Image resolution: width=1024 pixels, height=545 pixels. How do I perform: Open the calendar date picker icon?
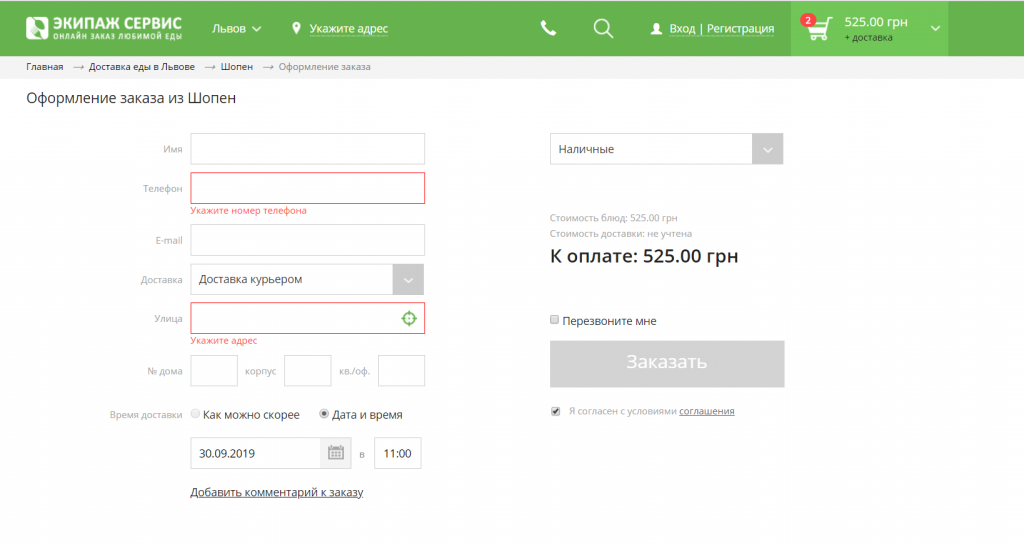[336, 453]
